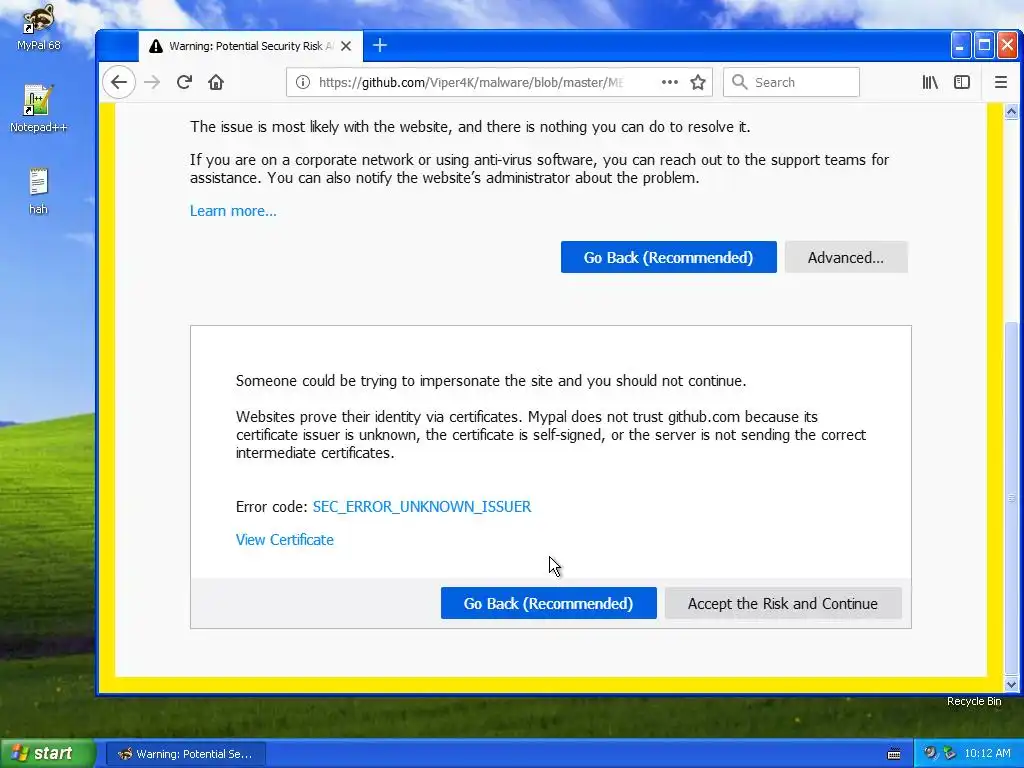
Task: Click the Warning: Potential Se… taskbar button
Action: click(x=185, y=754)
